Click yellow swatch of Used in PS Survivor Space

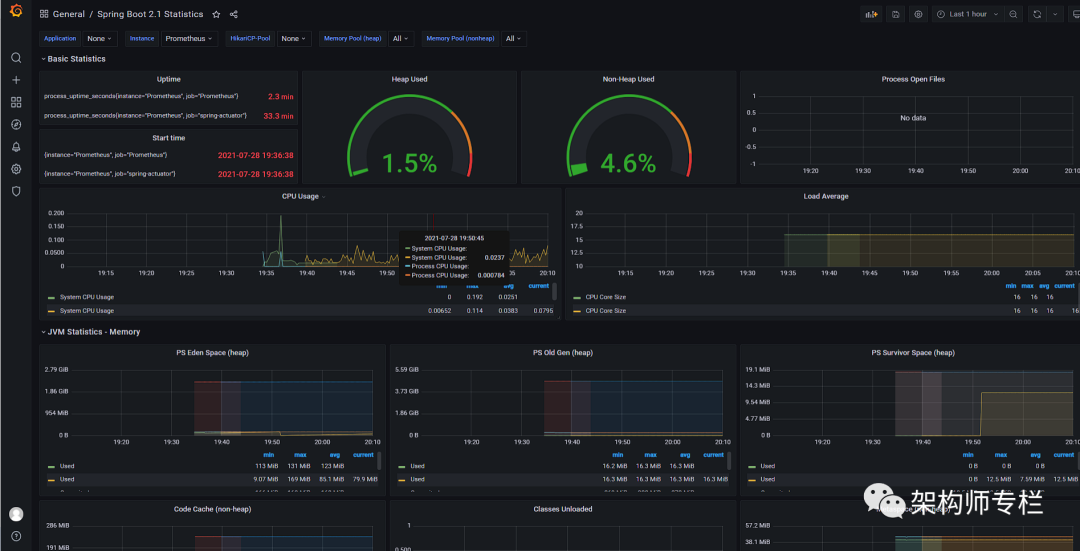[x=751, y=479]
